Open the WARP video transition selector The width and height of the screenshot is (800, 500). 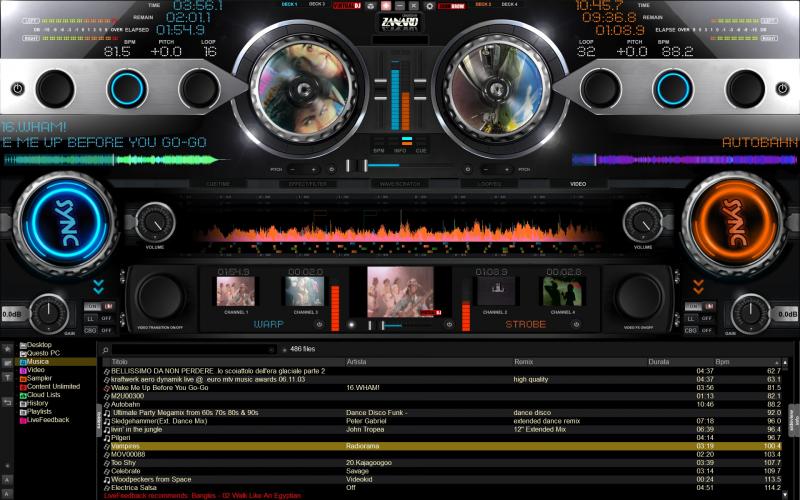click(268, 324)
